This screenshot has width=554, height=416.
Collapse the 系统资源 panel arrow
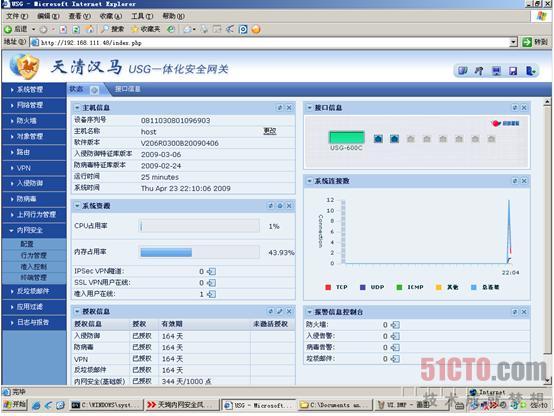[77, 205]
